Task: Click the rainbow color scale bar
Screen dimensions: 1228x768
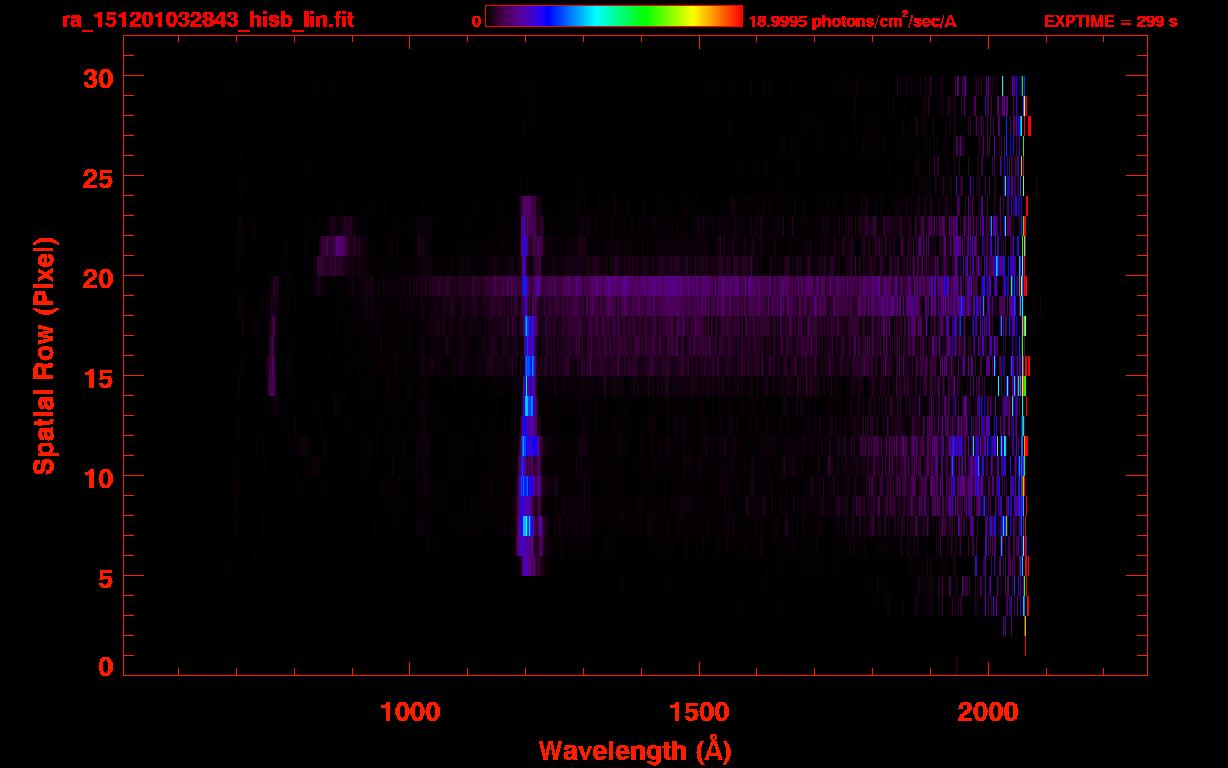Action: coord(614,16)
